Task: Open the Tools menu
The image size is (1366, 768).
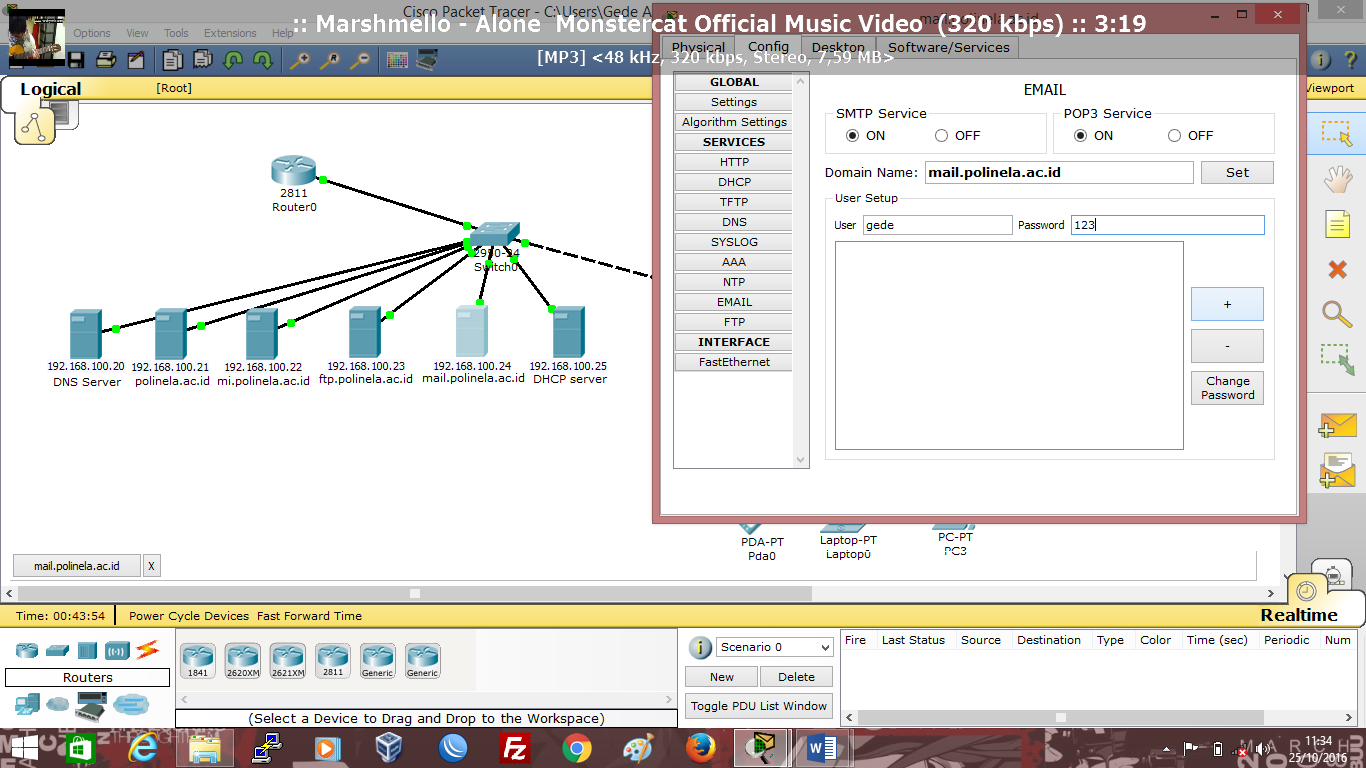Action: pos(176,33)
